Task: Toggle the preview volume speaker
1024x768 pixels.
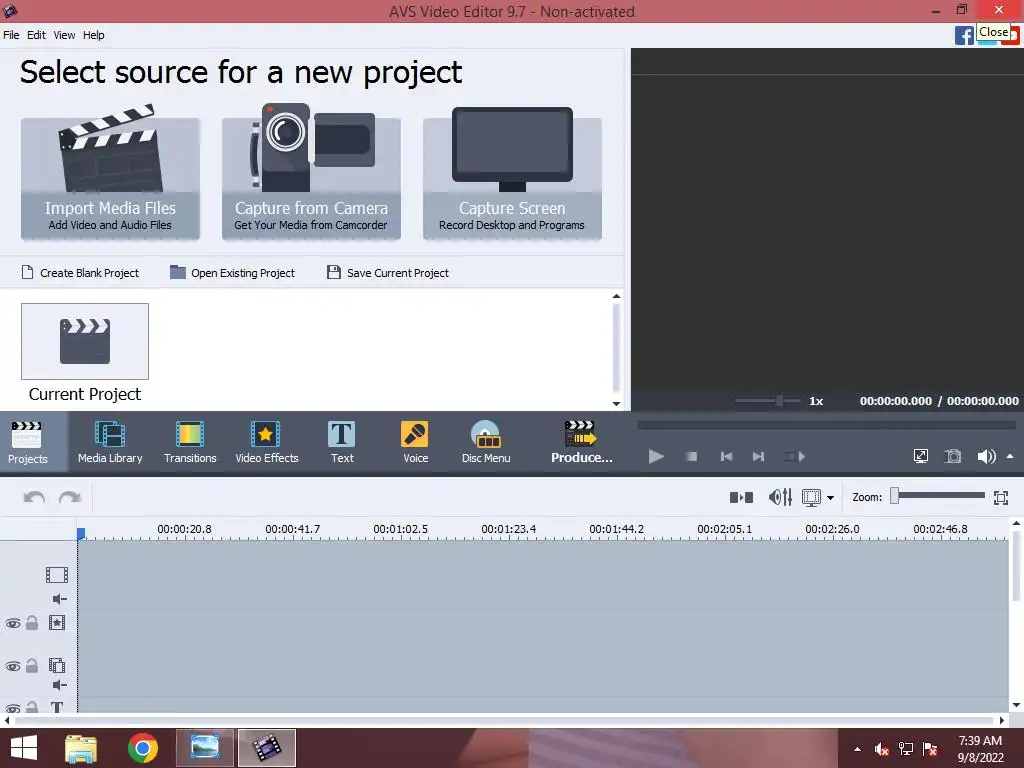Action: pos(986,456)
